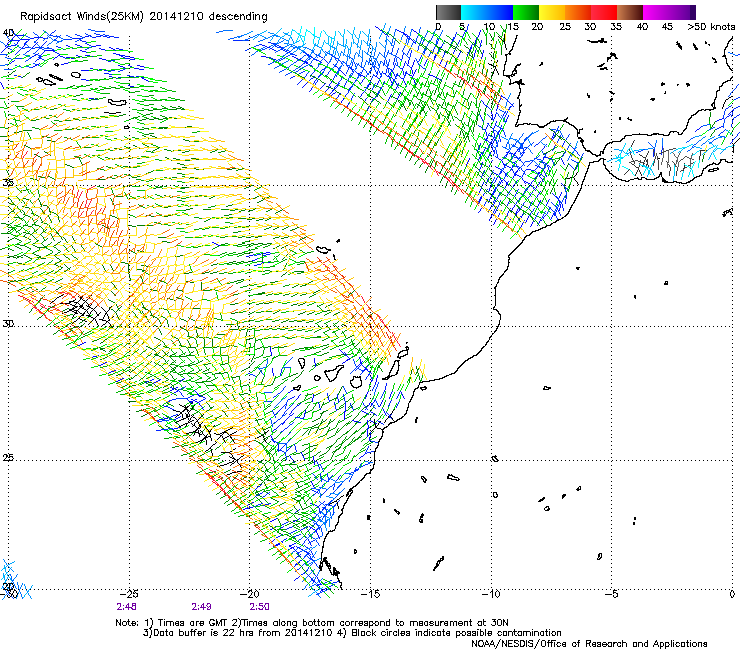Click the '-5' longitude axis label
This screenshot has width=740, height=650.
tap(612, 594)
